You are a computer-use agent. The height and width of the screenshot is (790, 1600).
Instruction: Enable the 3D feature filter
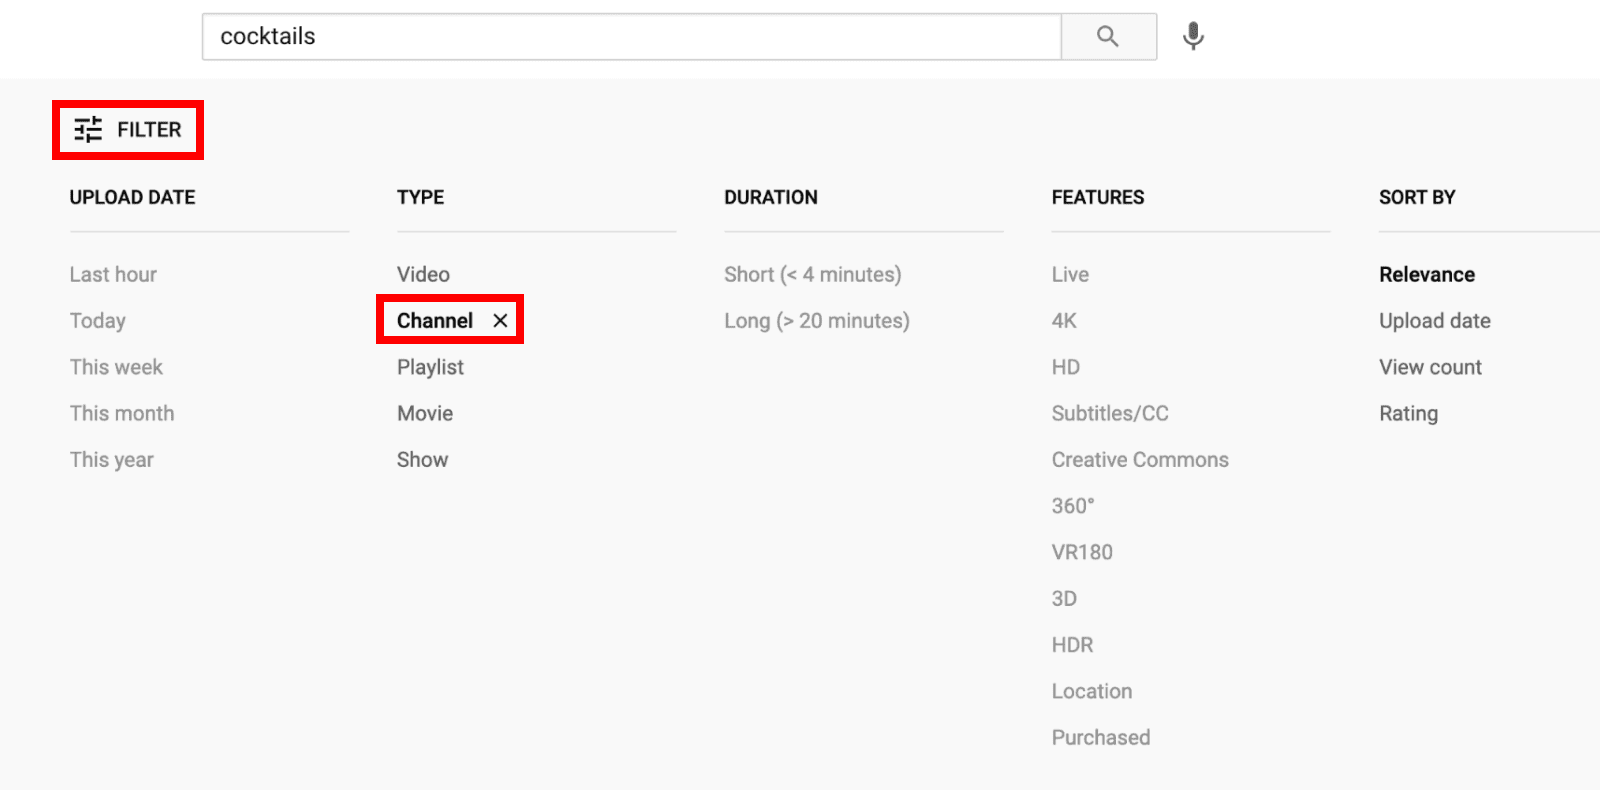[x=1064, y=599]
